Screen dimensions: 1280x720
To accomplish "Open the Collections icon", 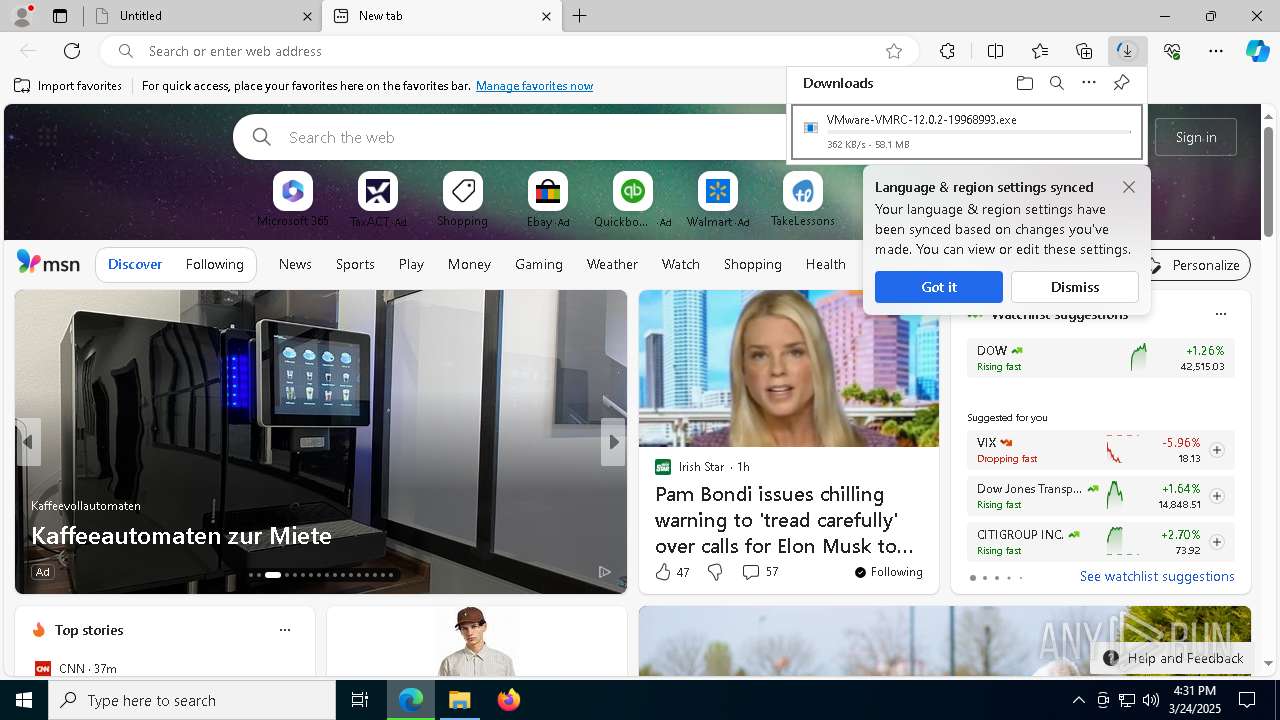I will point(1084,51).
